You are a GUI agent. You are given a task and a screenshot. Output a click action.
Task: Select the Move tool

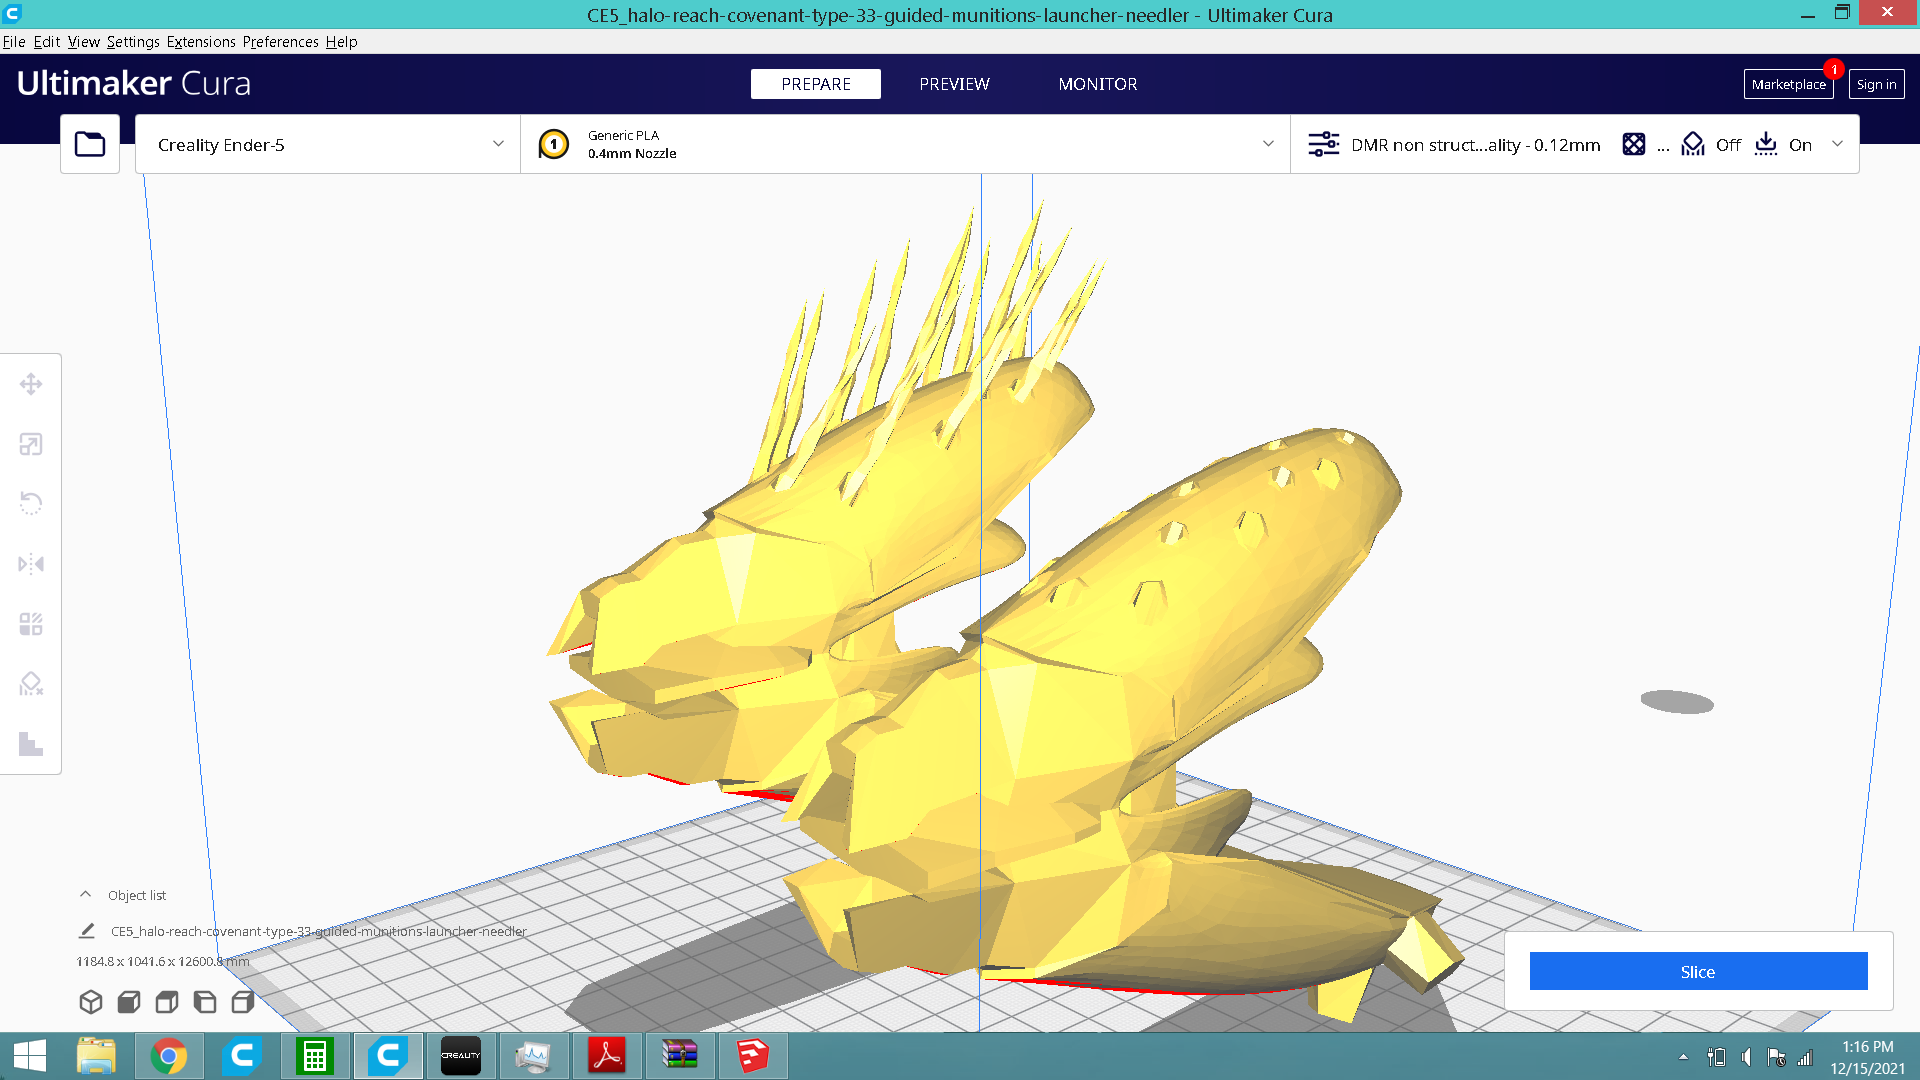(31, 384)
